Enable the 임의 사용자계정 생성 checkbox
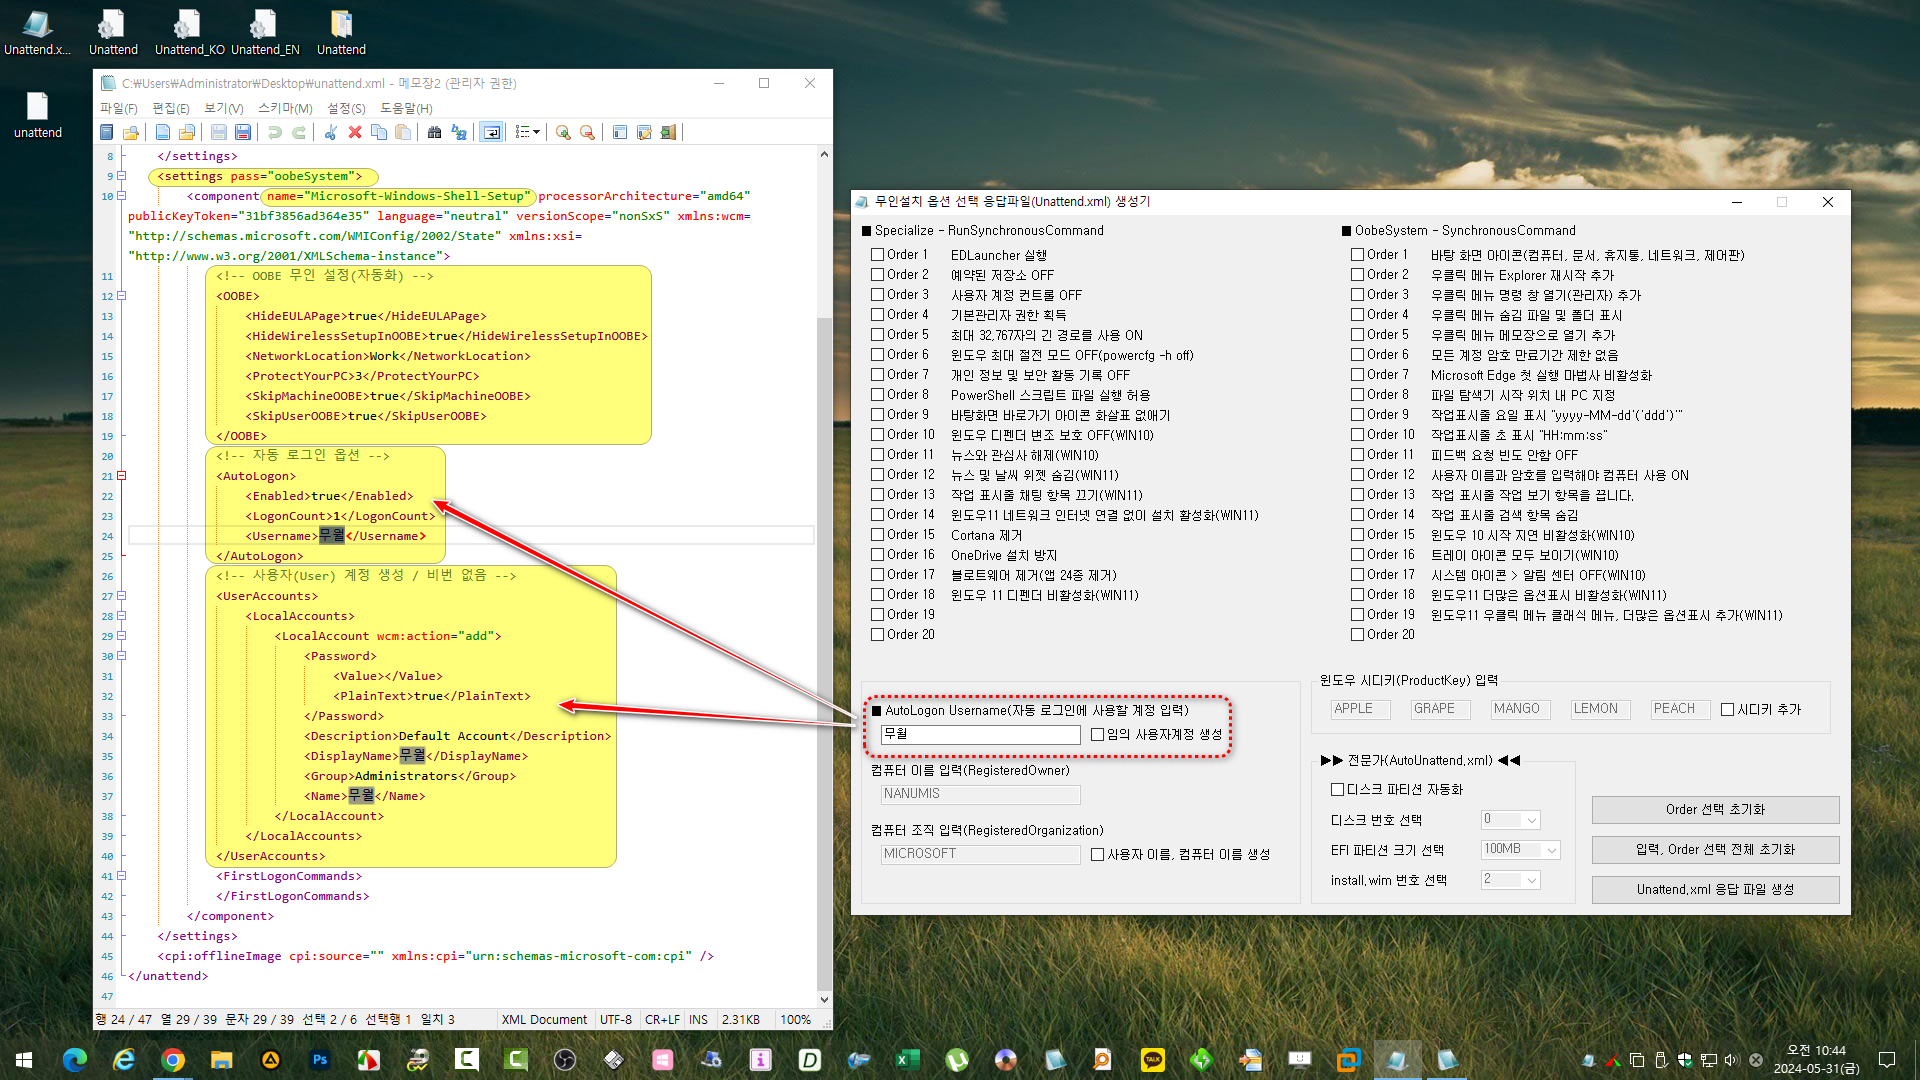1920x1080 pixels. click(x=1098, y=734)
